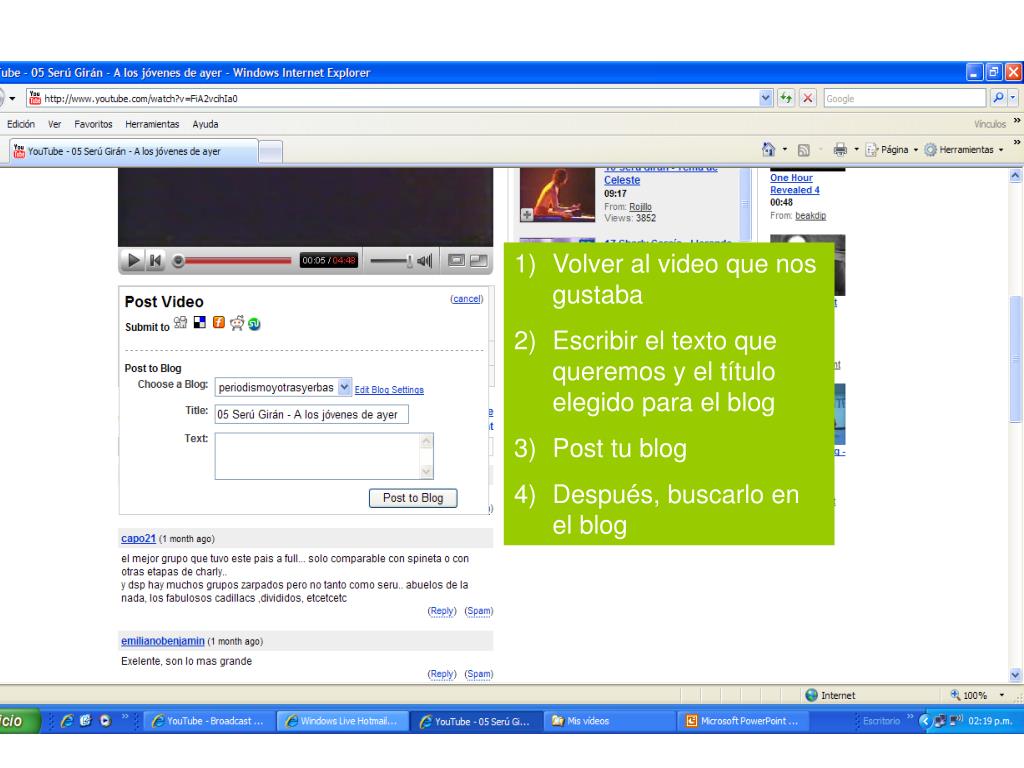
Task: Open the Herramientas menu bar item
Action: 152,124
